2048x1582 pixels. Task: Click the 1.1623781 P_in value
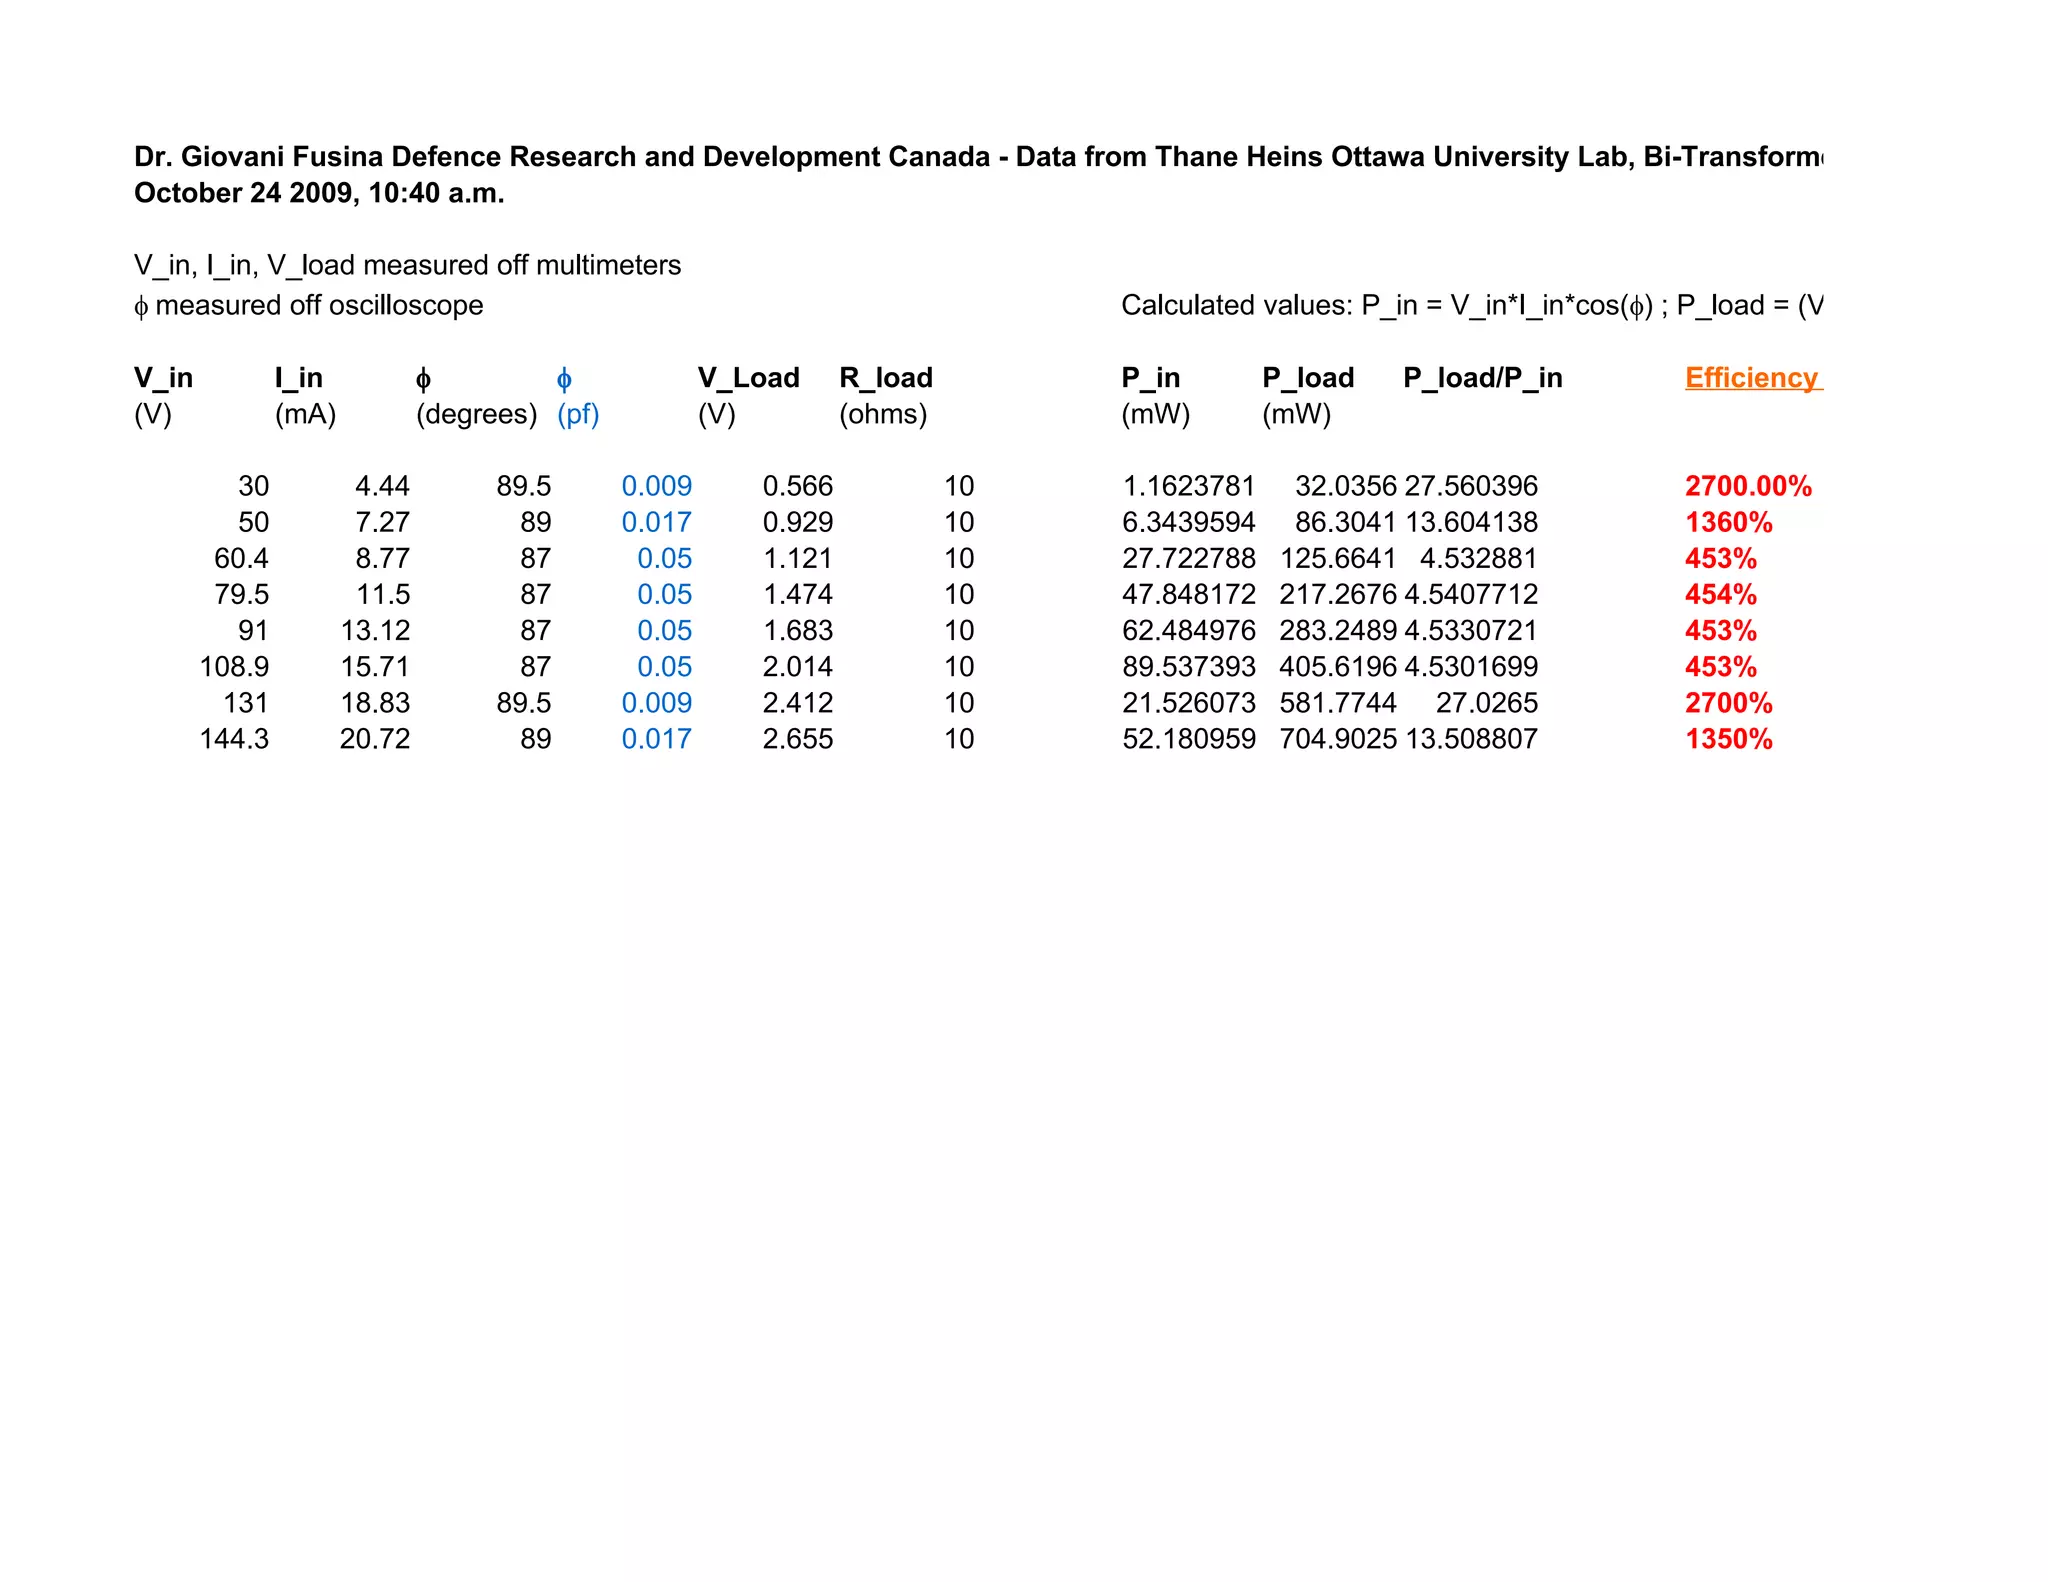1189,486
